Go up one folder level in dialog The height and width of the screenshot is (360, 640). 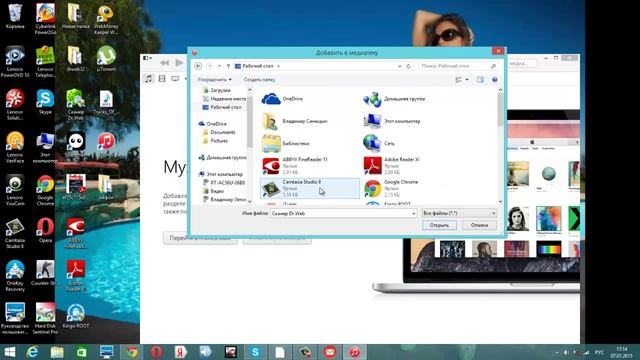[228, 66]
